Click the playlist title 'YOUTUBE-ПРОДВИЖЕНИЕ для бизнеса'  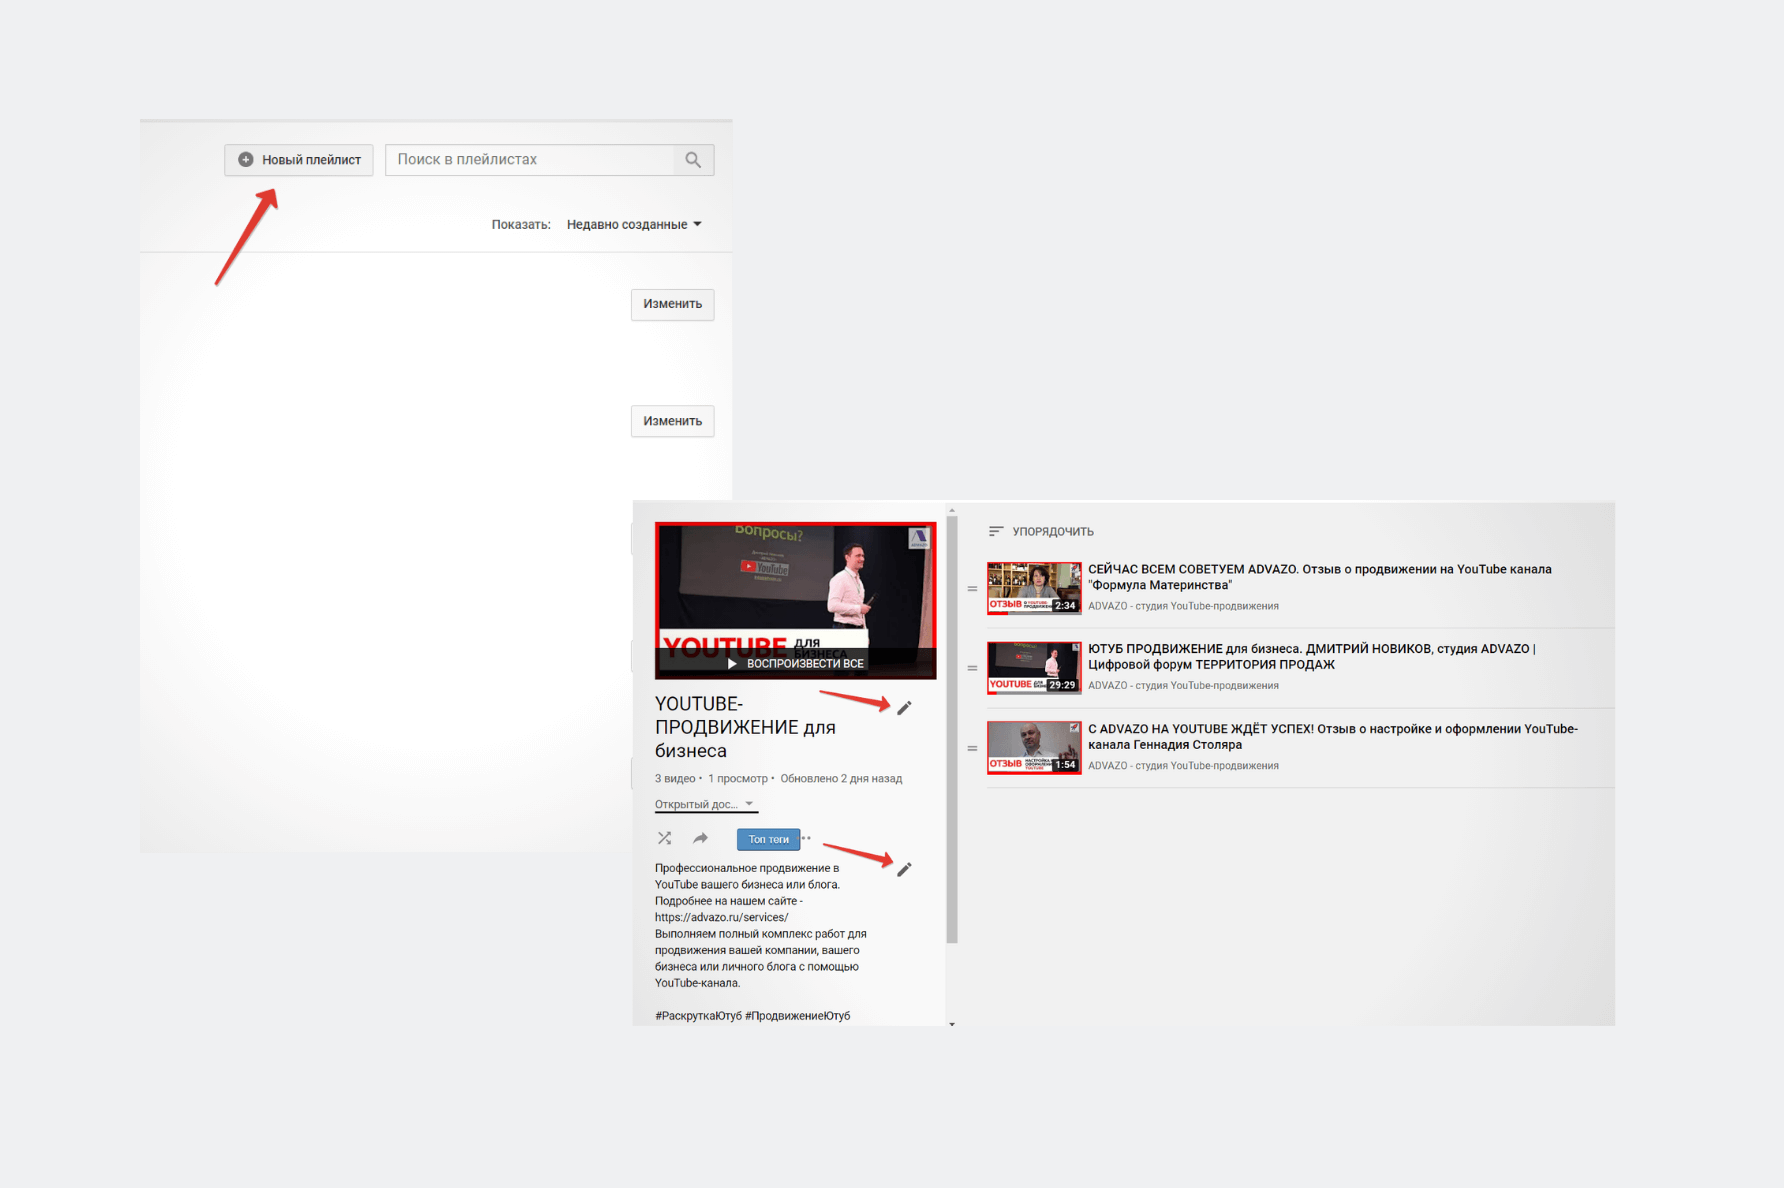(745, 727)
